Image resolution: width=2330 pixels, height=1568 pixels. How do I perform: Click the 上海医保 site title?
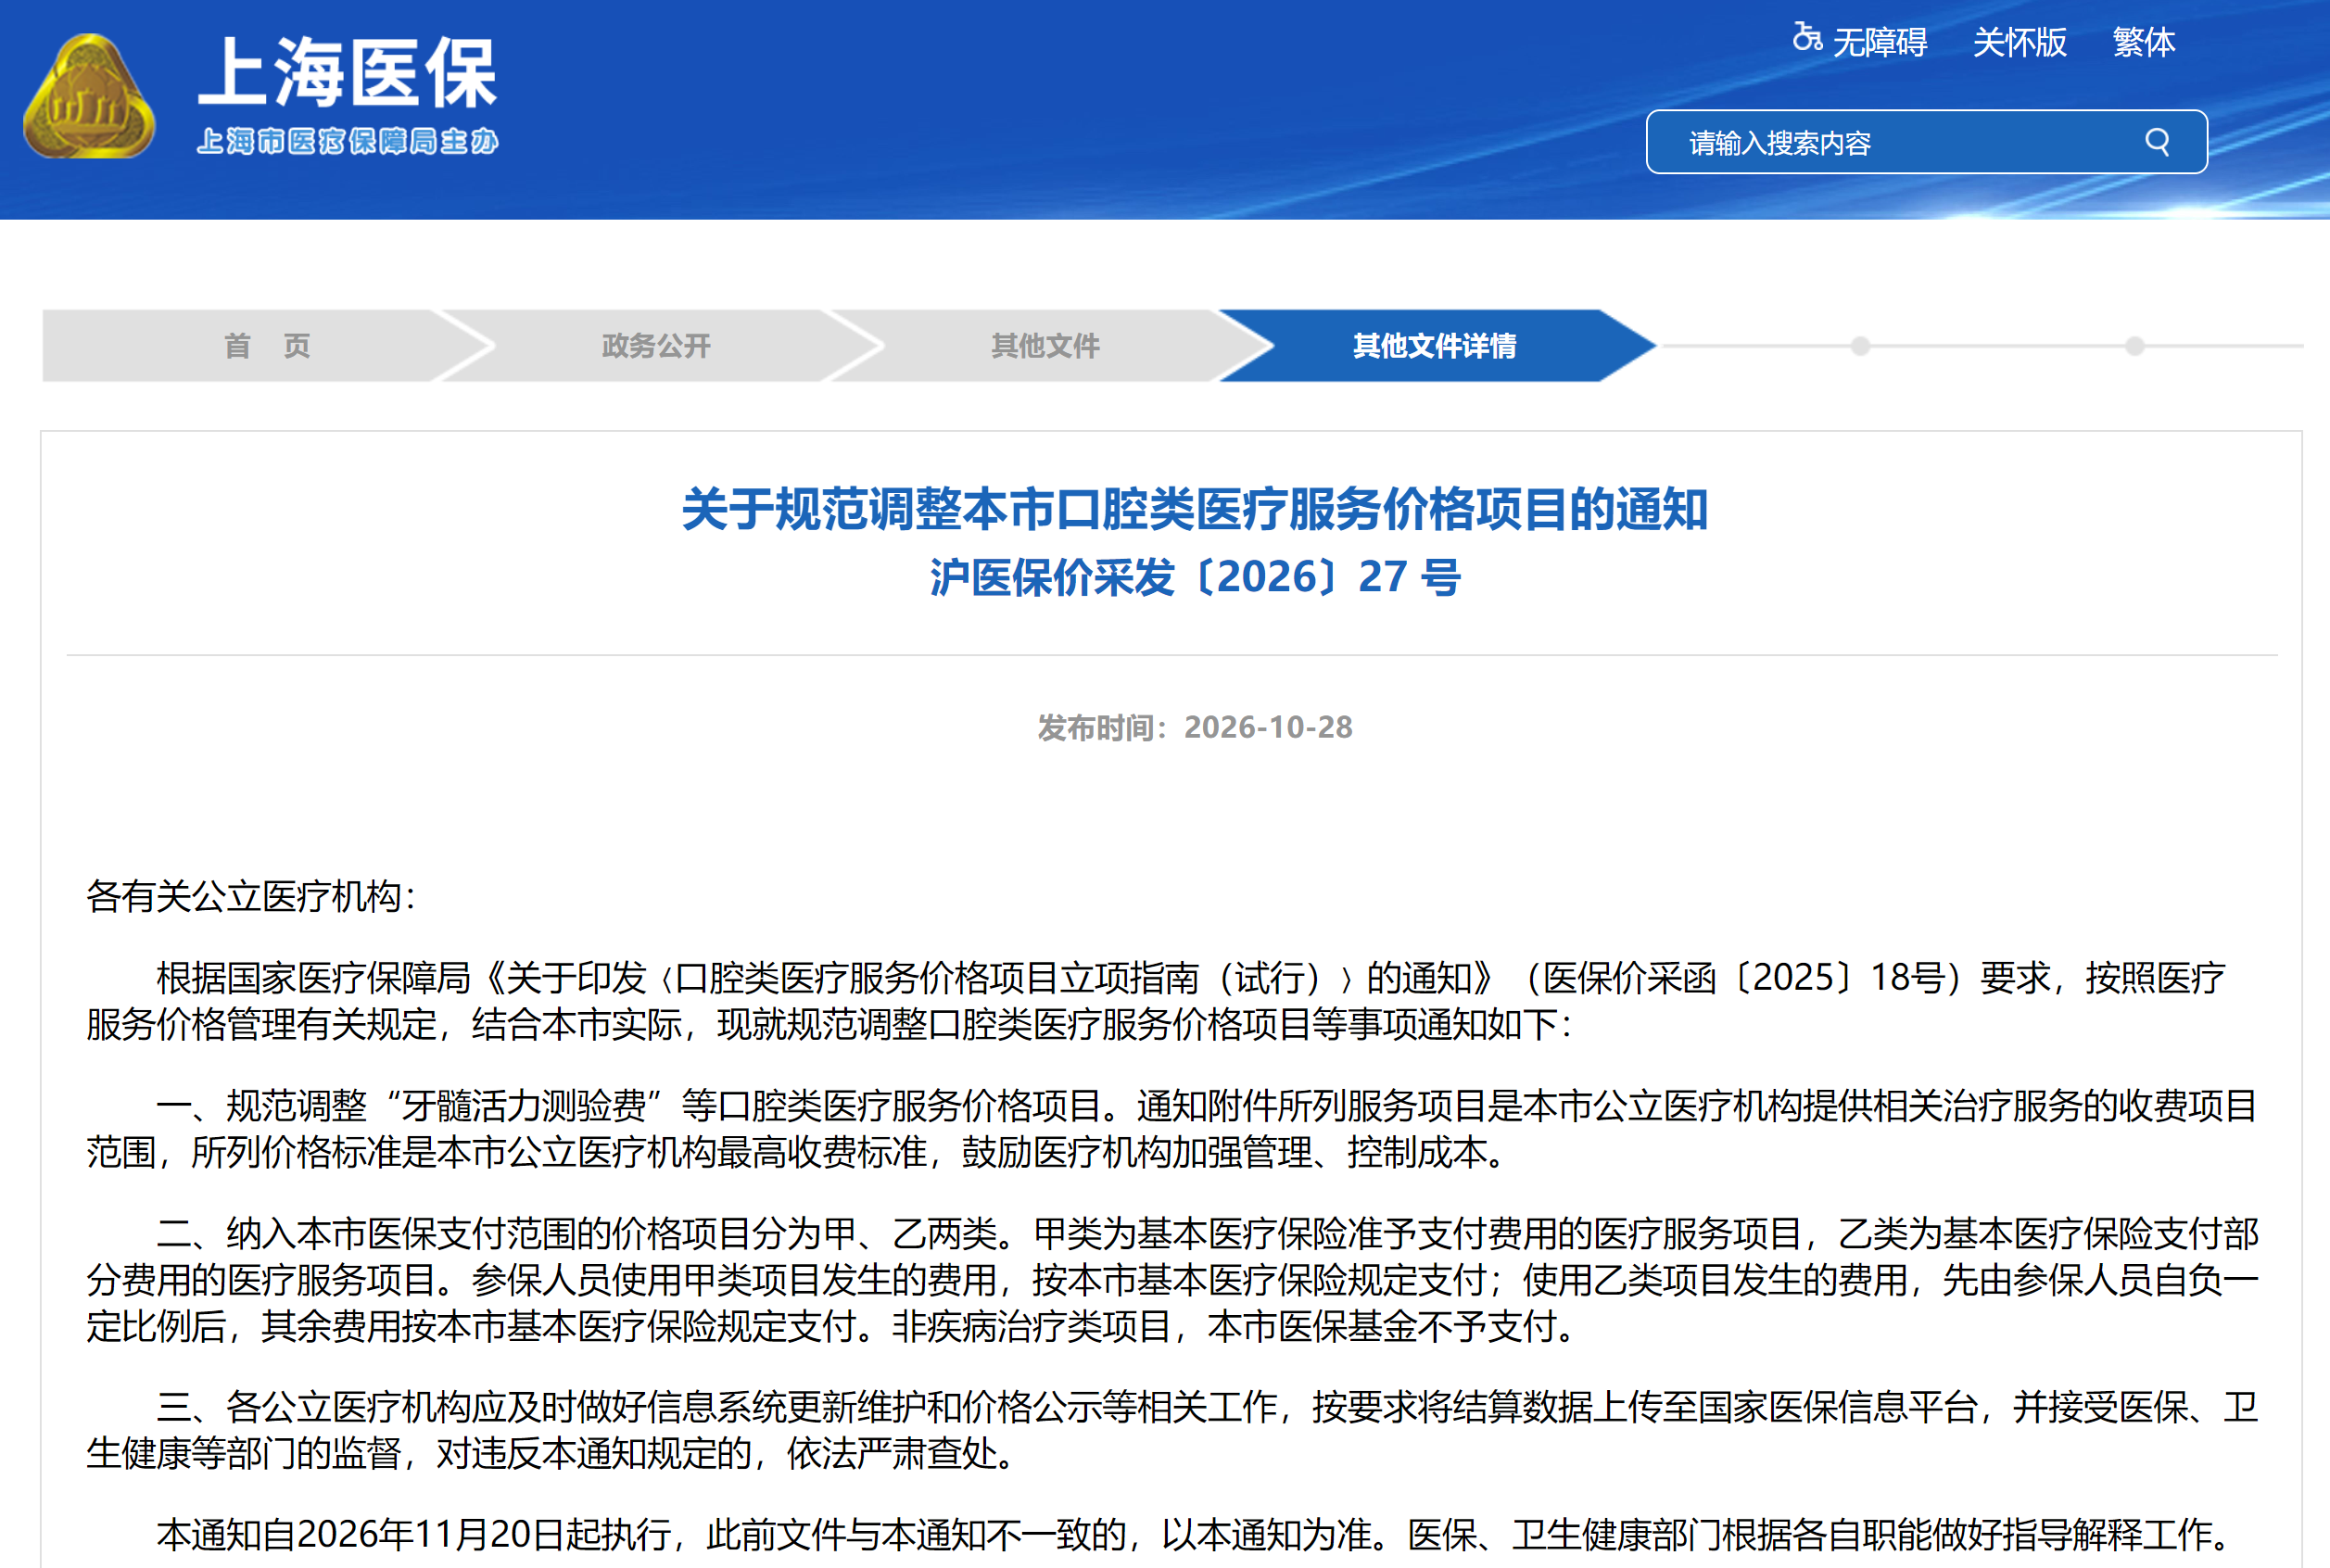(347, 72)
